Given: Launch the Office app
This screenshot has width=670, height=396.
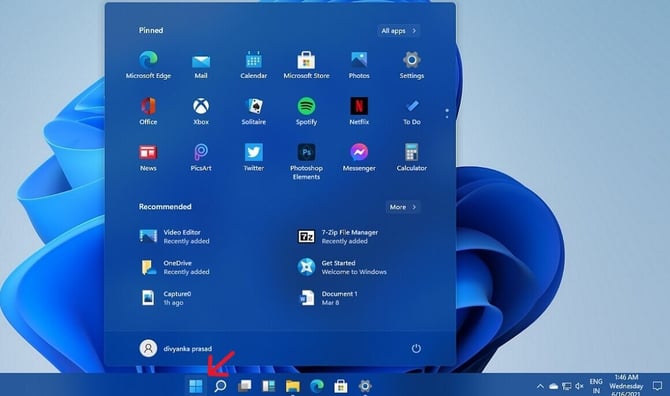Looking at the screenshot, I should pos(148,111).
